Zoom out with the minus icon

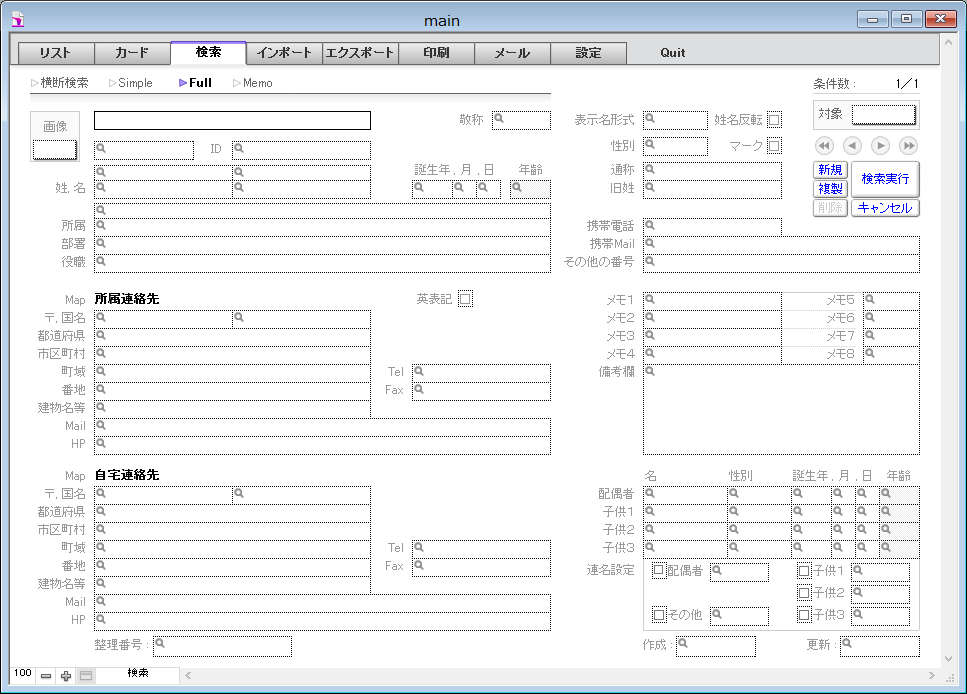coord(46,676)
